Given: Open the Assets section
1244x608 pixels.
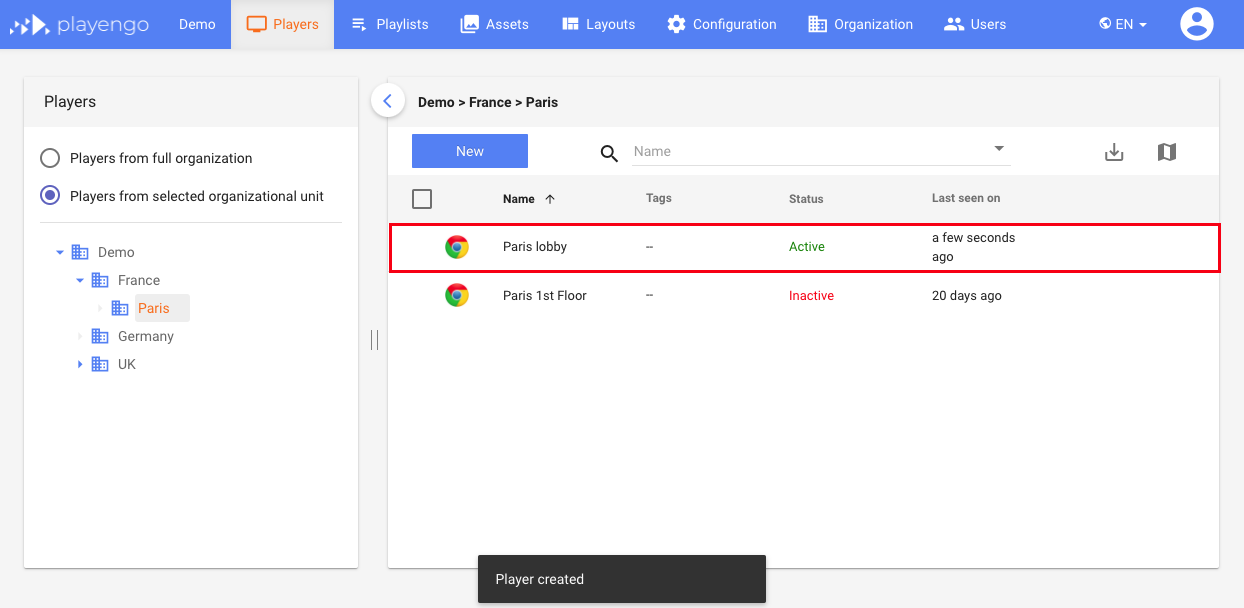Looking at the screenshot, I should 494,24.
